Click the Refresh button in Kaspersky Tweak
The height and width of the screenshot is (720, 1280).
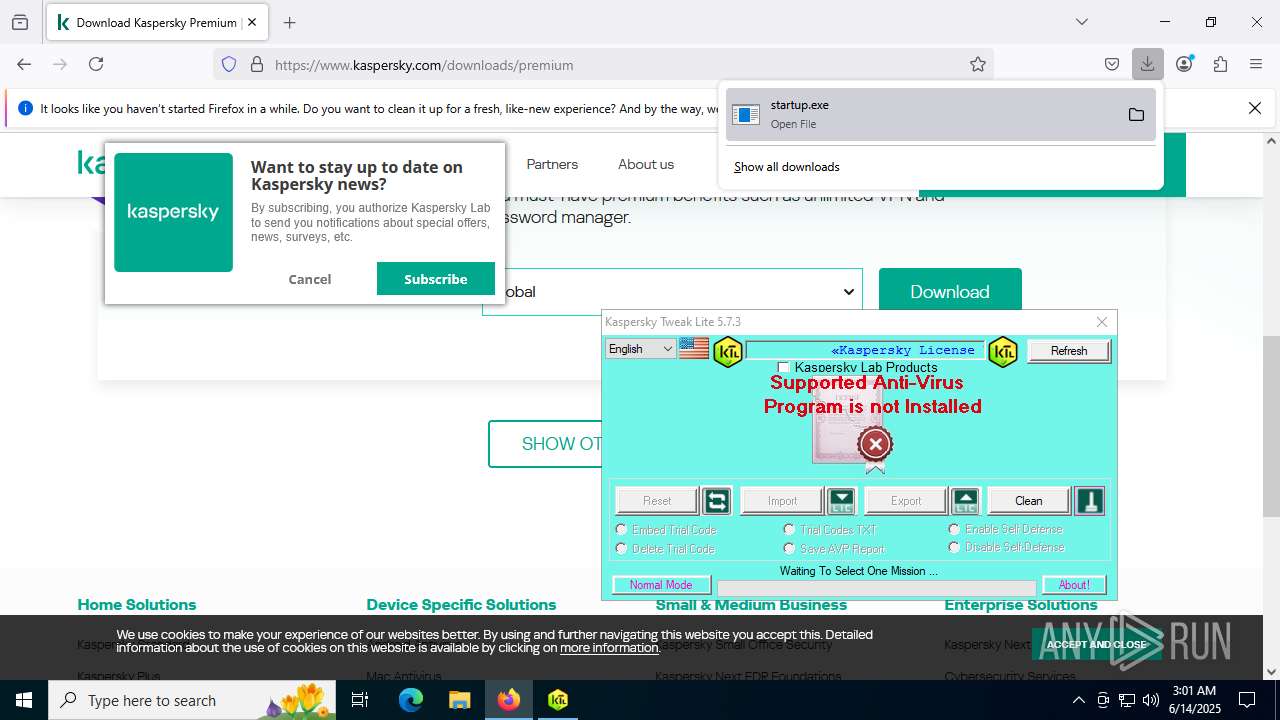1069,351
